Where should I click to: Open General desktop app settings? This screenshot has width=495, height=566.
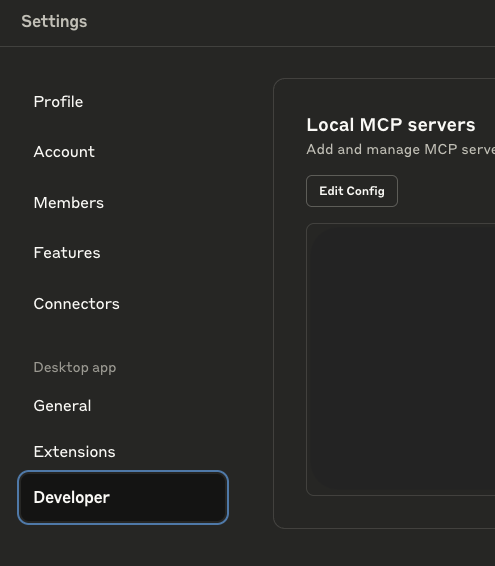(x=62, y=406)
